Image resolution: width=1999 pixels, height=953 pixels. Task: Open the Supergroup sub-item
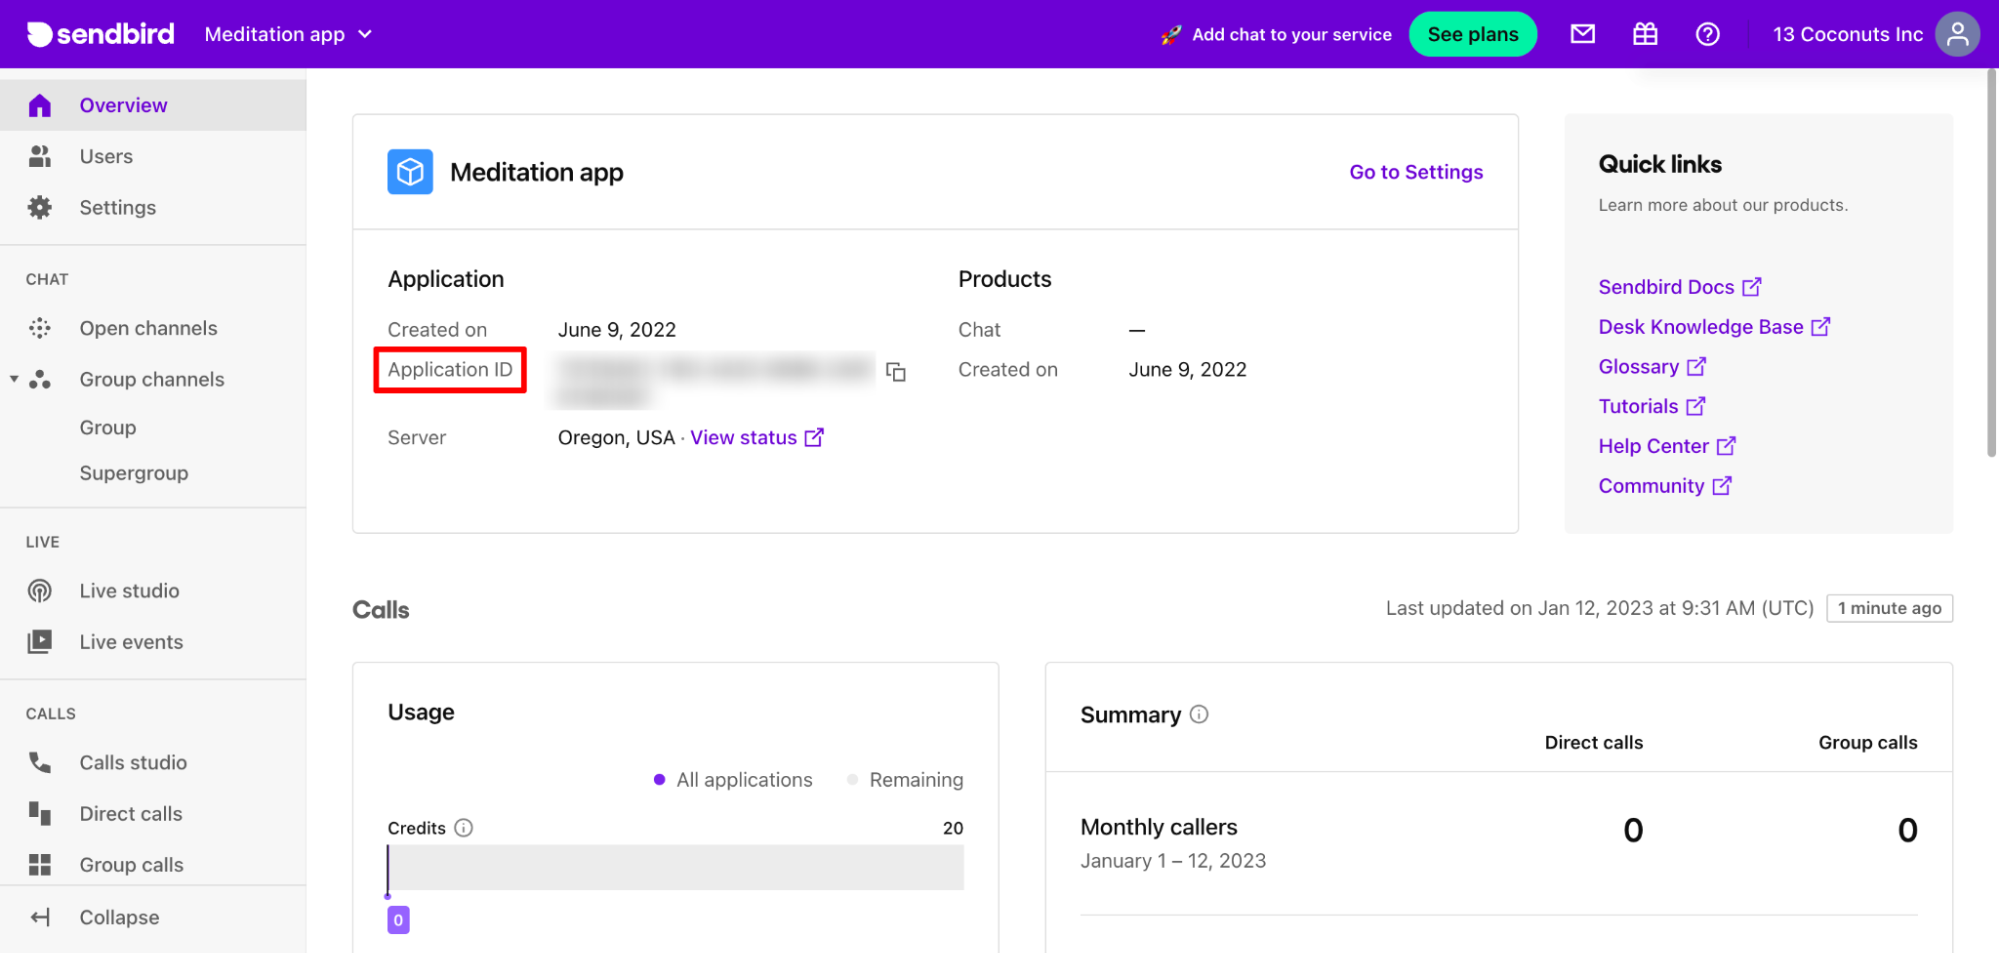click(x=134, y=473)
